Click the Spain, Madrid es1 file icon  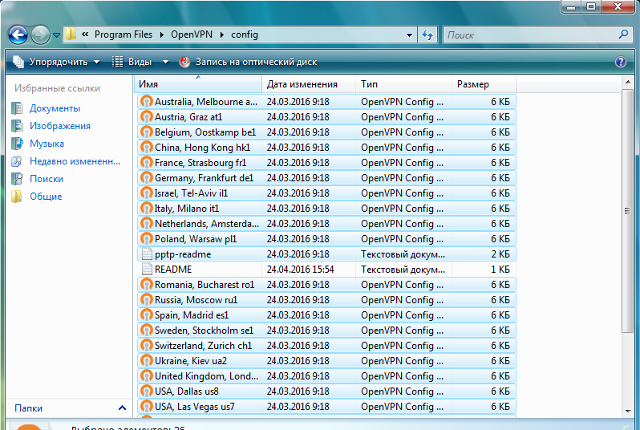pyautogui.click(x=146, y=315)
